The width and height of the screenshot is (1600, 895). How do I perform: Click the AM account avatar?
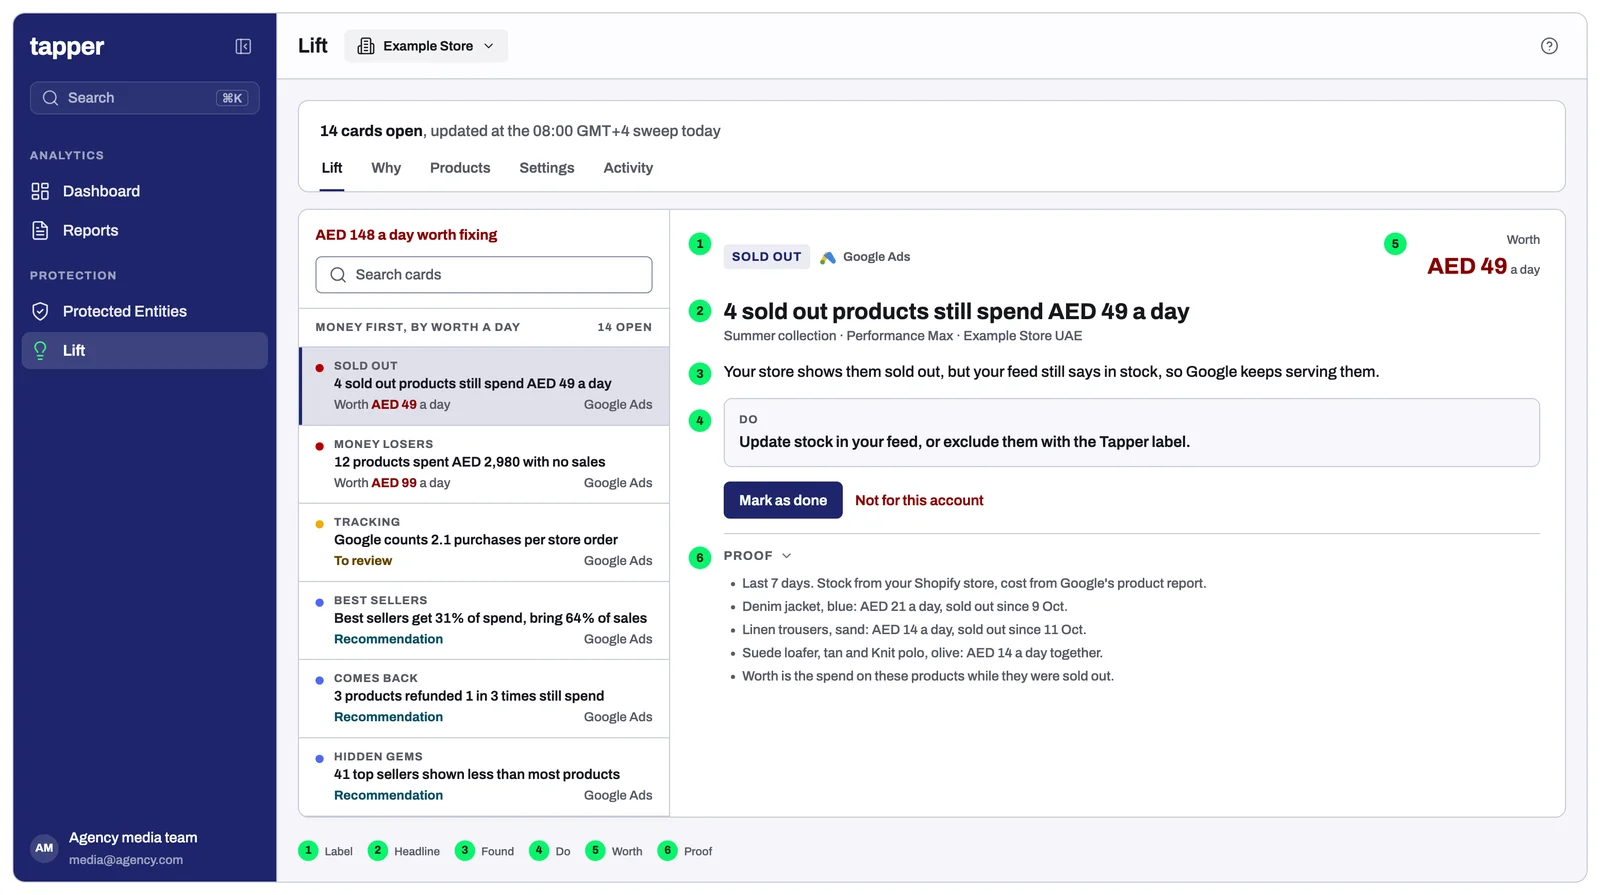pos(44,848)
